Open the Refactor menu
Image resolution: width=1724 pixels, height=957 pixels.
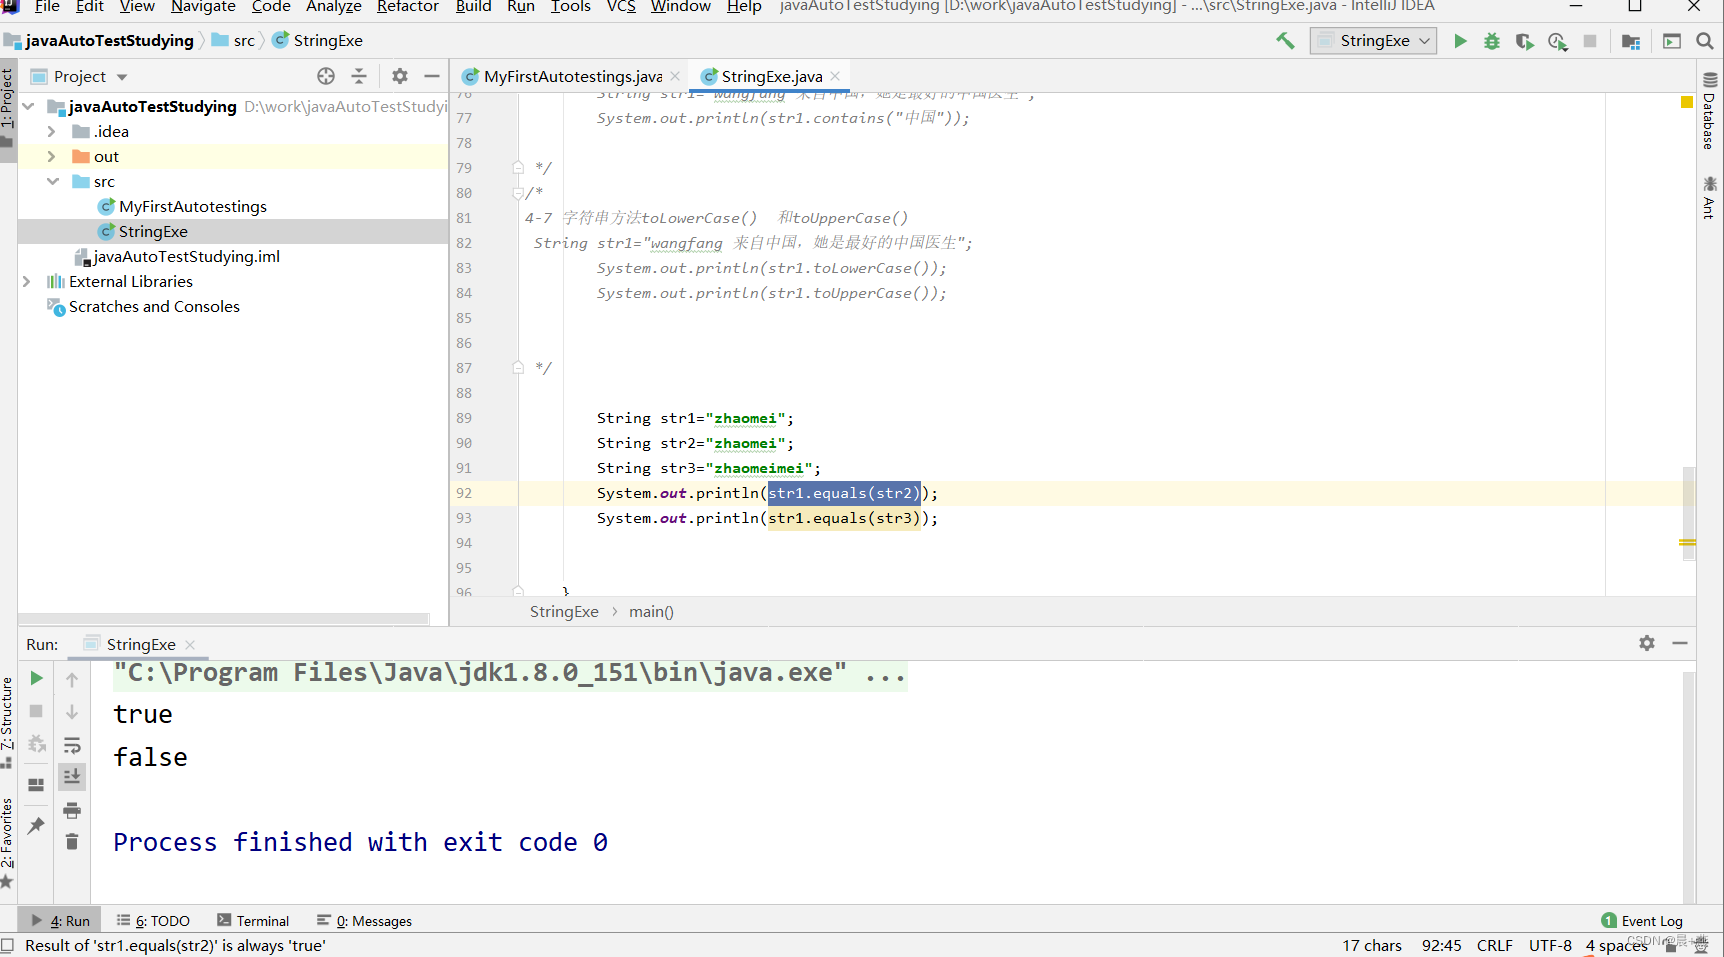pos(407,7)
